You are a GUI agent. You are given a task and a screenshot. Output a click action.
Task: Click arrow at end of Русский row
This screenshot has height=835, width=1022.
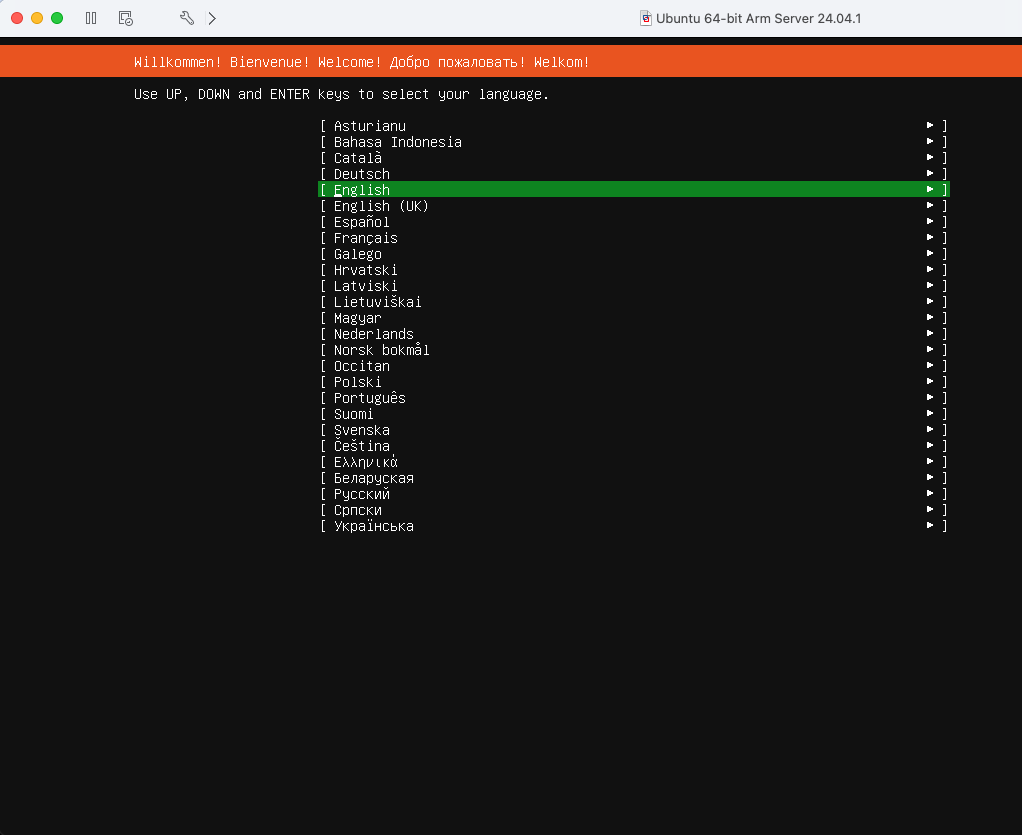click(x=930, y=493)
